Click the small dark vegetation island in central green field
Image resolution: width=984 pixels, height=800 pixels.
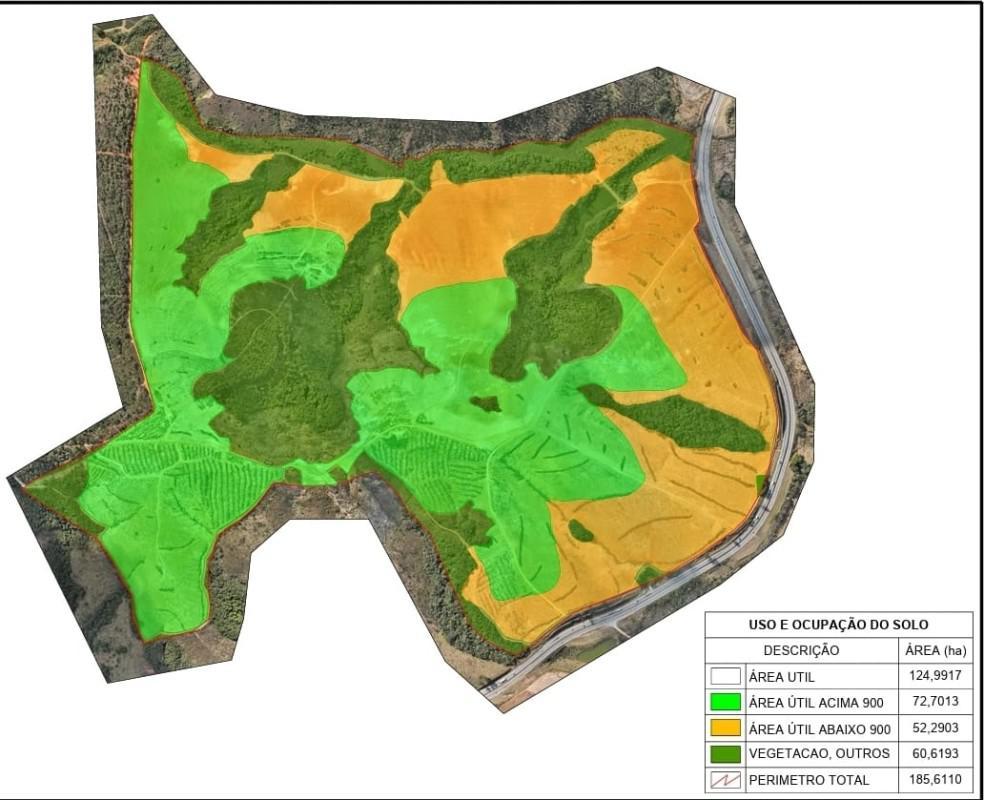(x=486, y=404)
